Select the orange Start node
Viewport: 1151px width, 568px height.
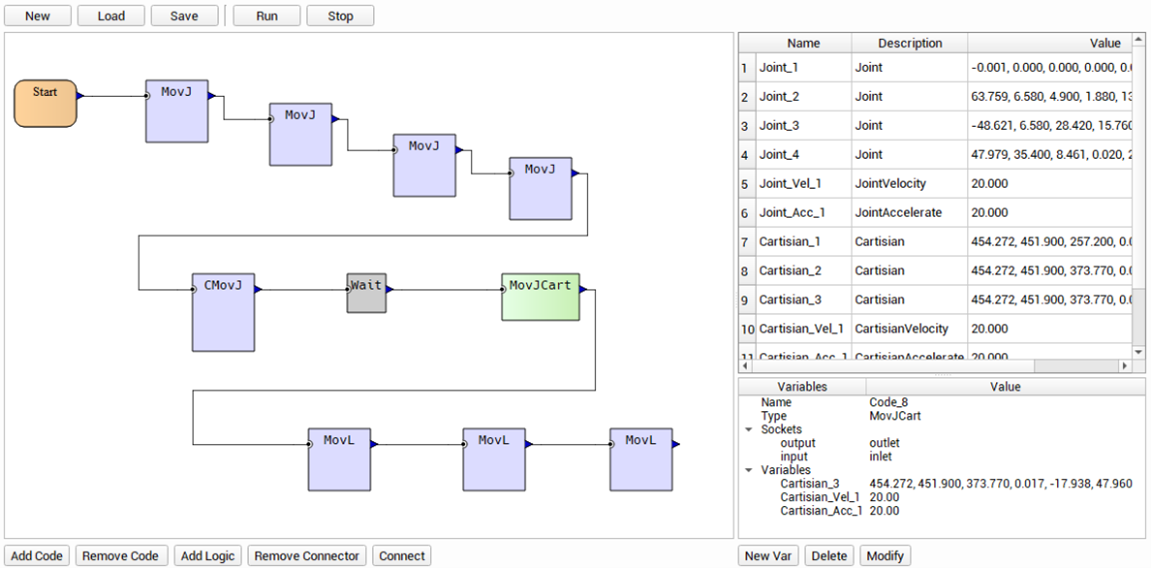tap(45, 104)
